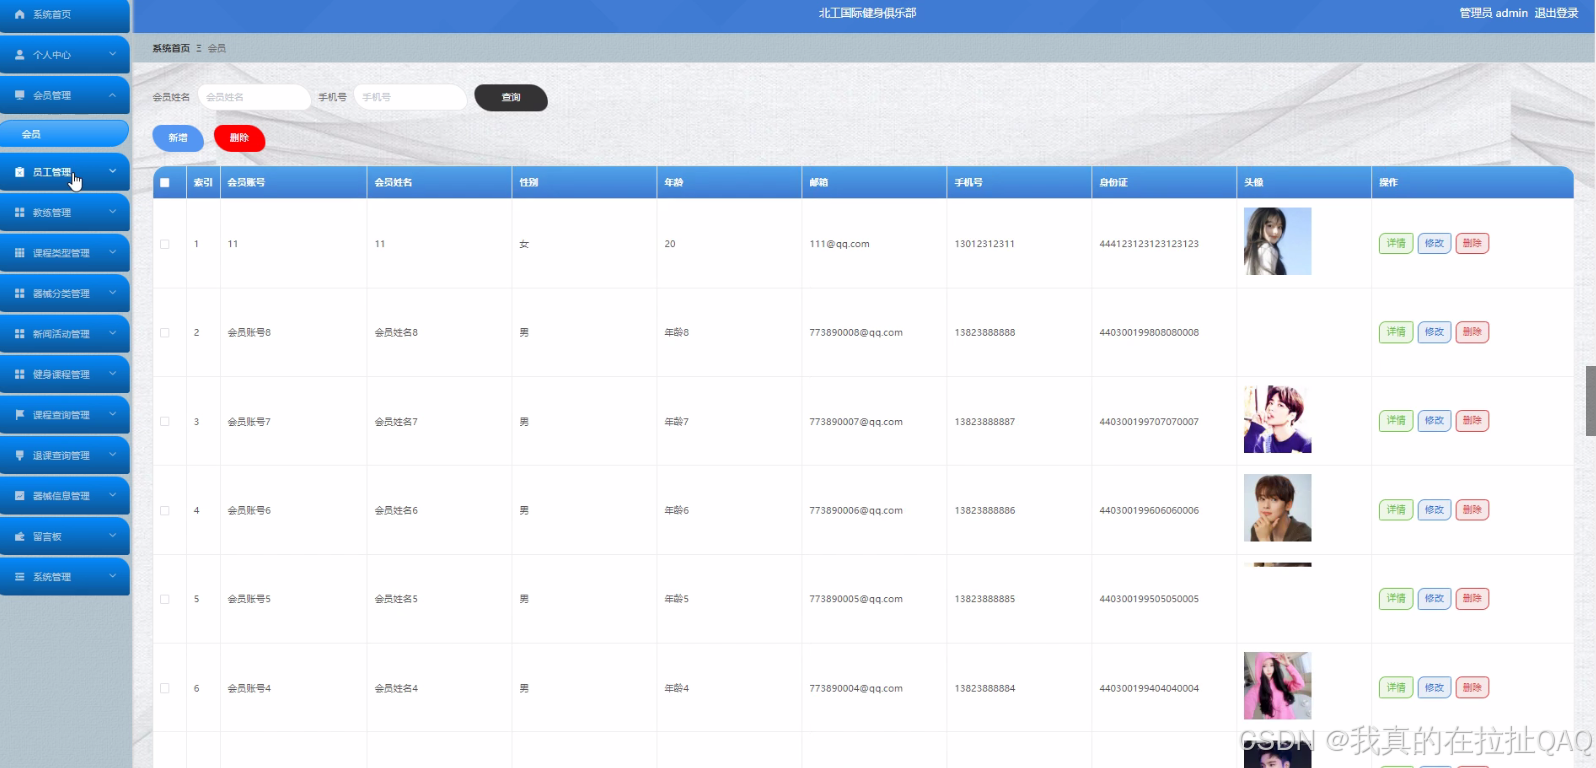Expand 员工管理 via its chevron arrow
The image size is (1596, 768).
112,172
